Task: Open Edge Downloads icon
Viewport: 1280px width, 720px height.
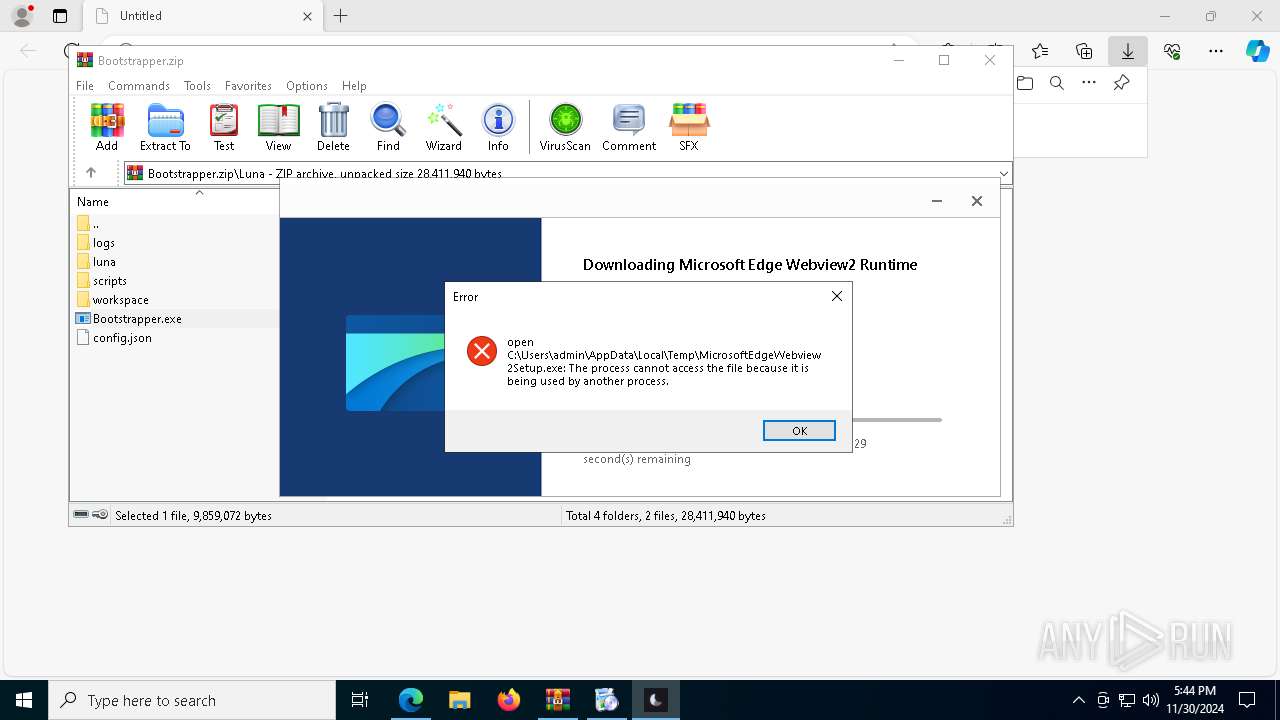Action: point(1128,51)
